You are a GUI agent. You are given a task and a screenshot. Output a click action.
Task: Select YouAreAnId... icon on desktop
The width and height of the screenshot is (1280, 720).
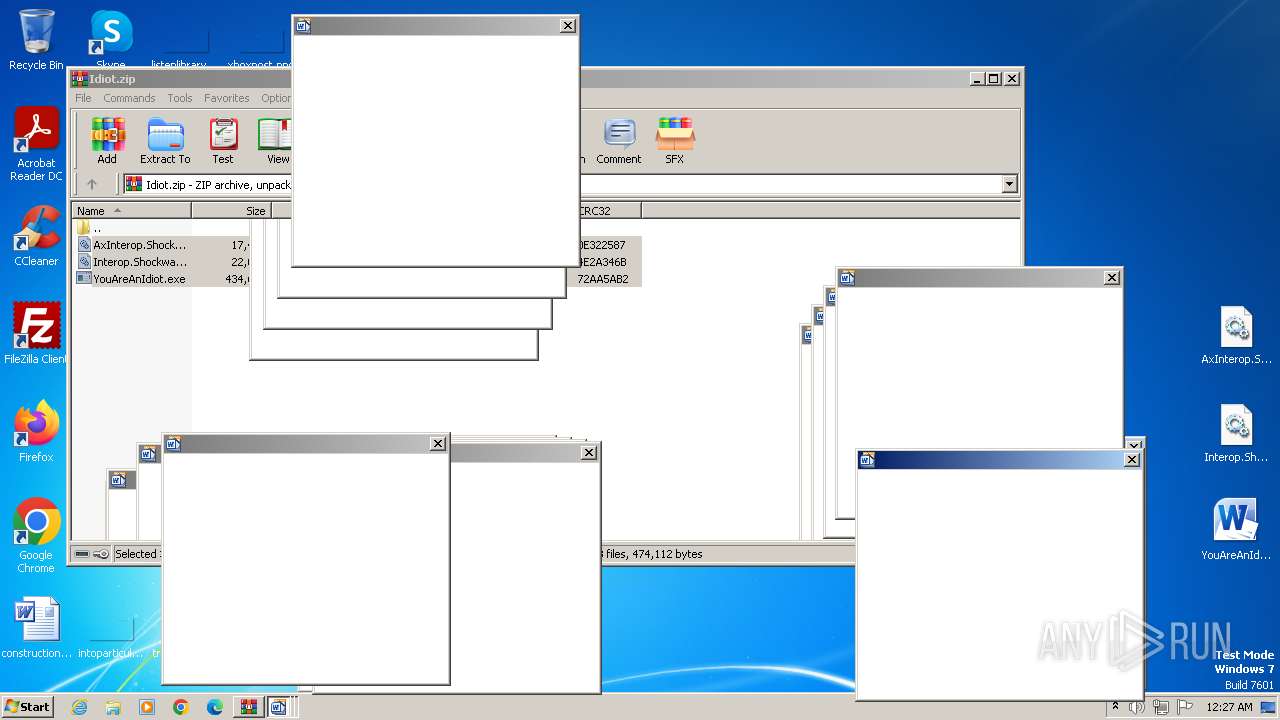pyautogui.click(x=1236, y=531)
